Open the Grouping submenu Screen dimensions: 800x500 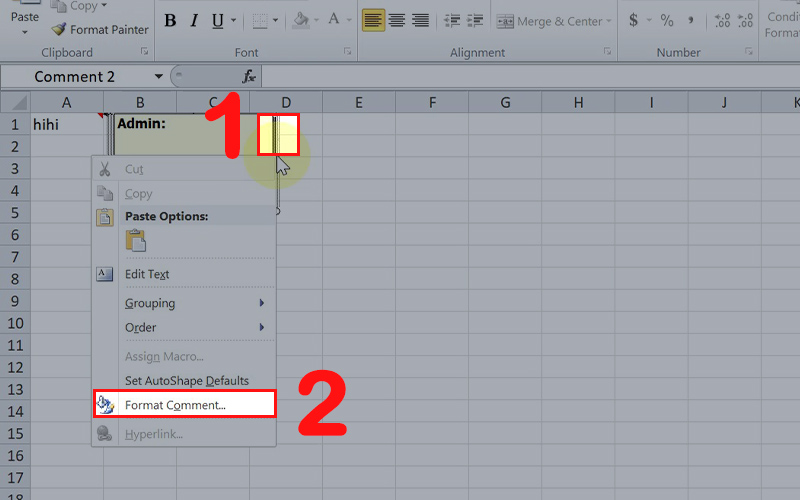point(184,303)
